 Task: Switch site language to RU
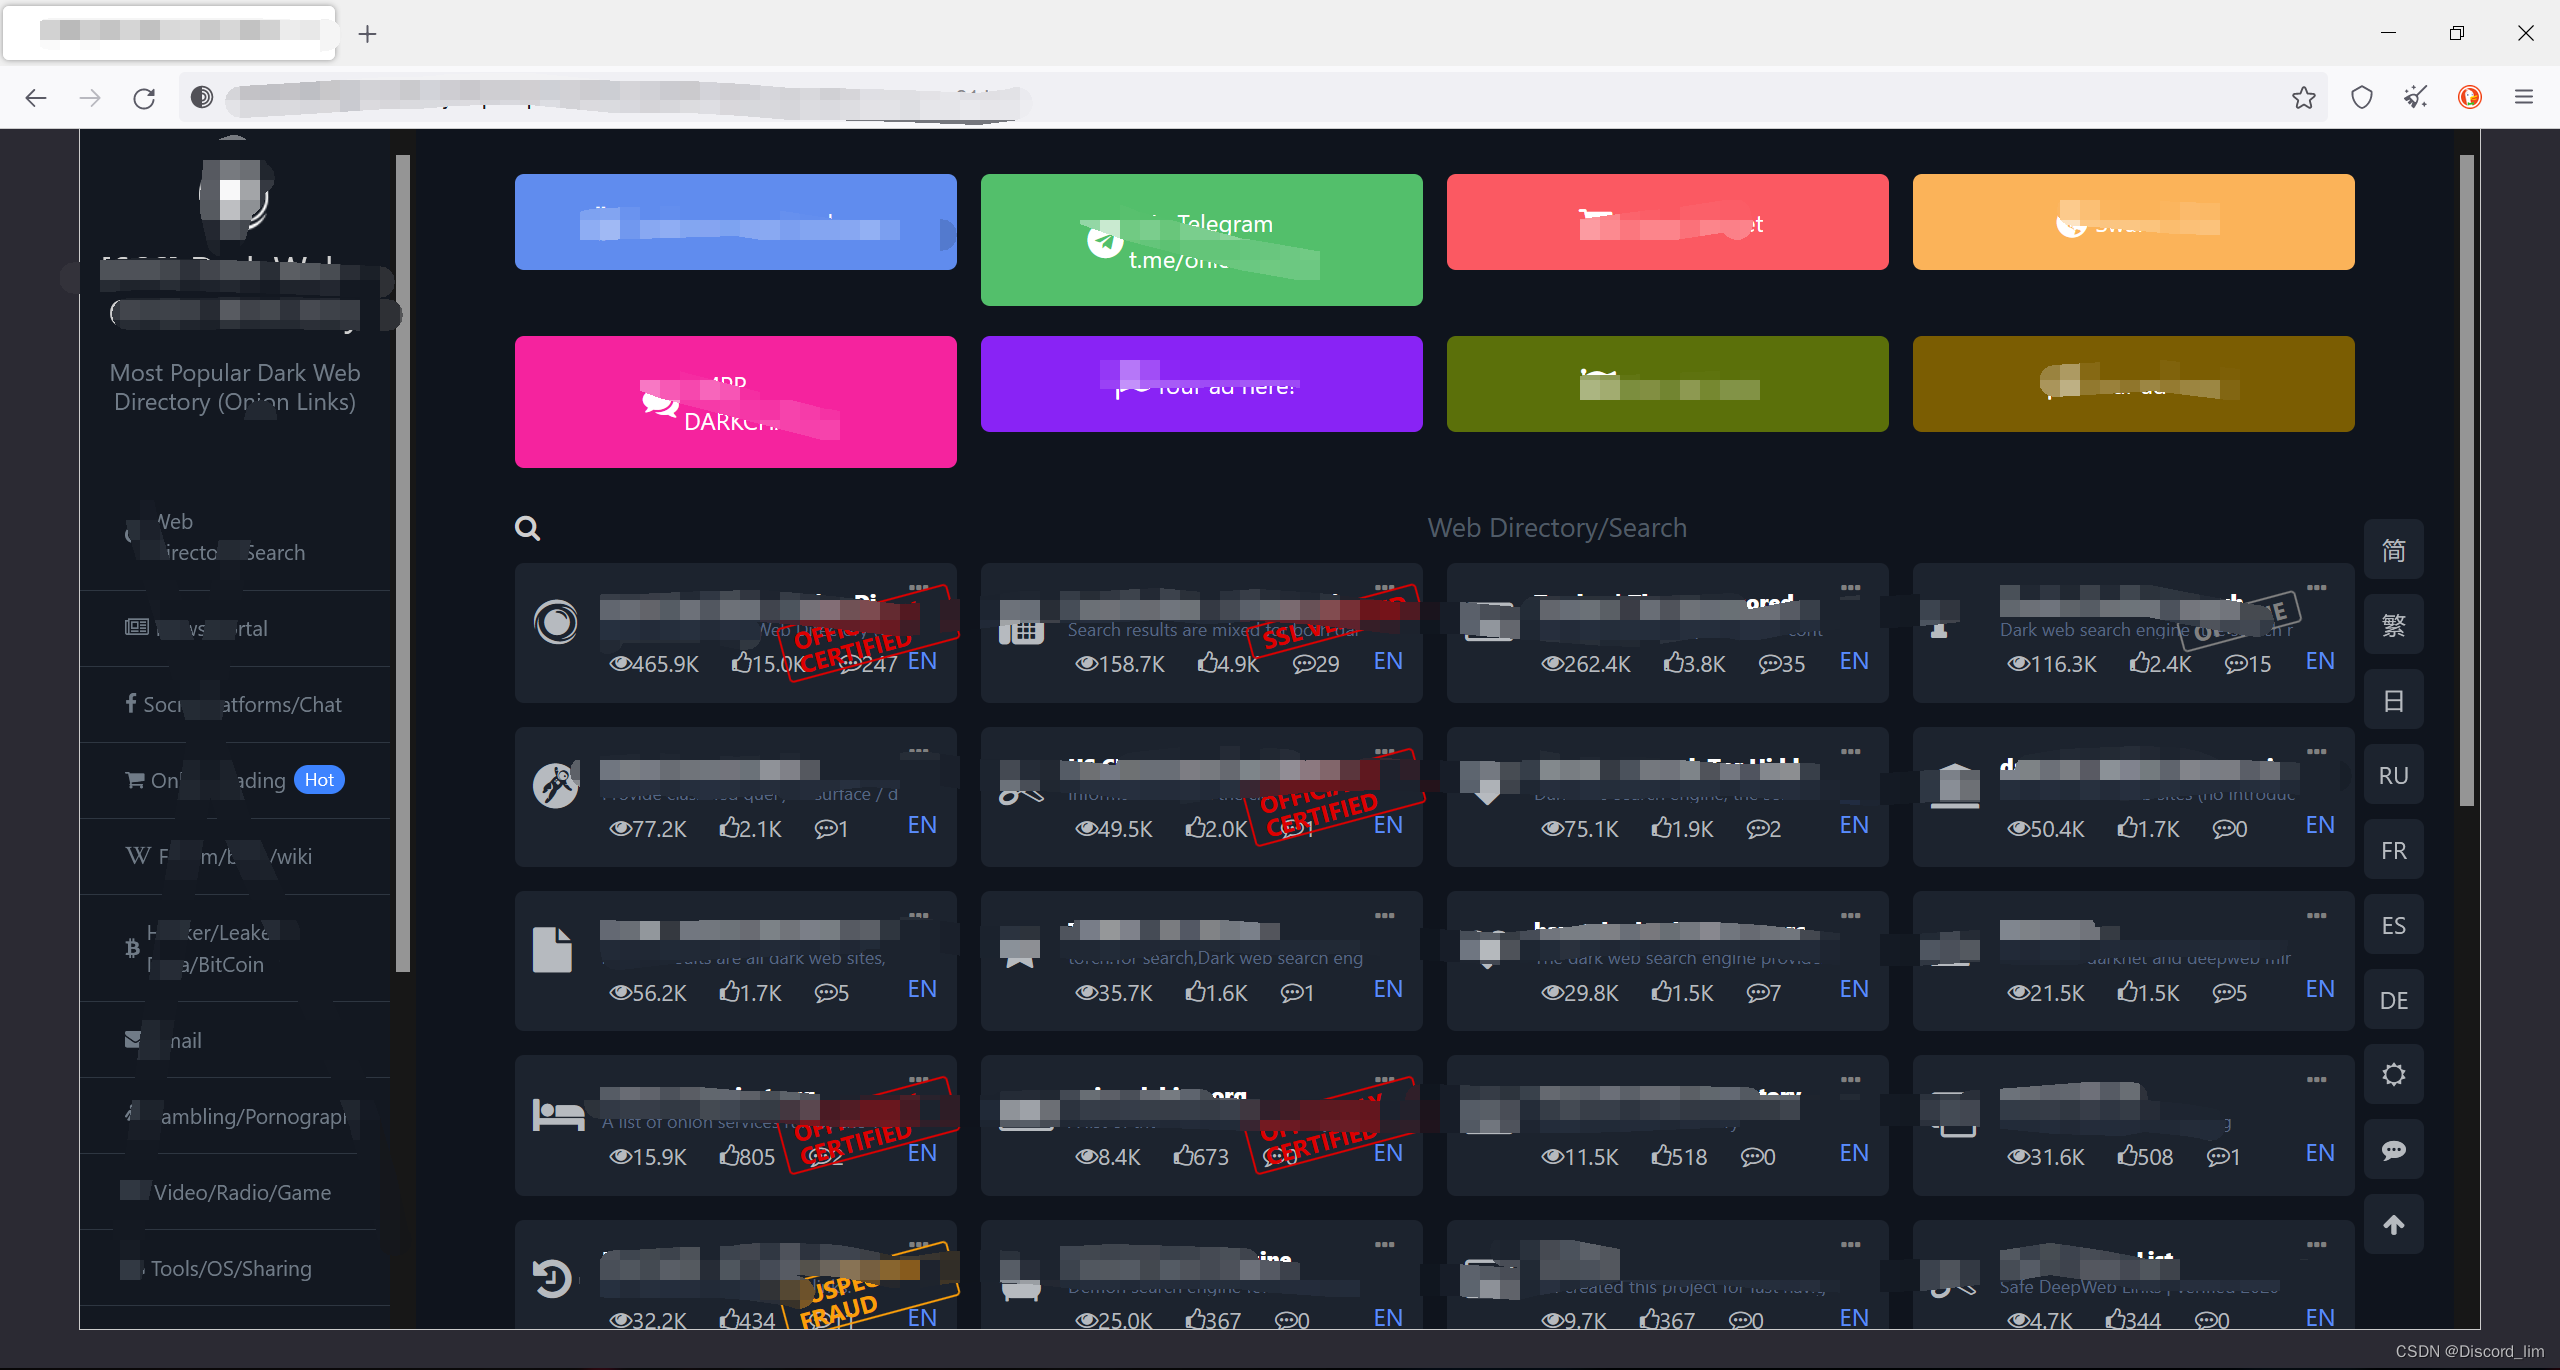click(x=2393, y=776)
